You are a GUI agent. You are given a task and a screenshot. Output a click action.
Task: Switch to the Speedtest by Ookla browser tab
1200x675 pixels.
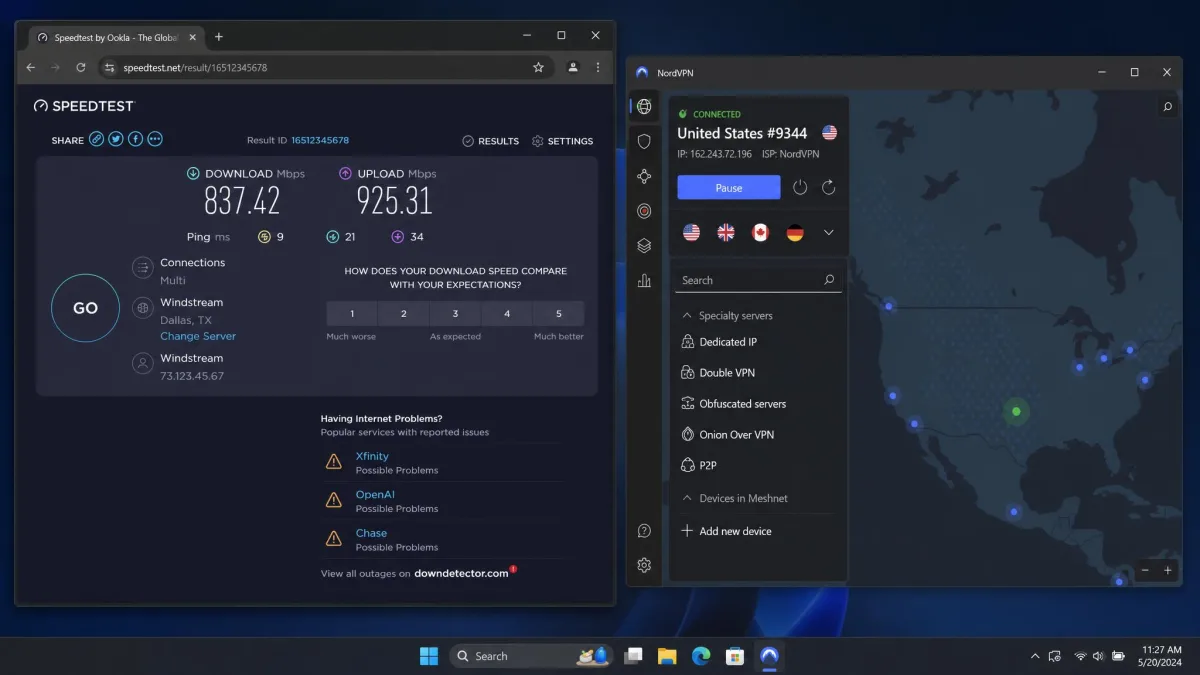(x=115, y=37)
